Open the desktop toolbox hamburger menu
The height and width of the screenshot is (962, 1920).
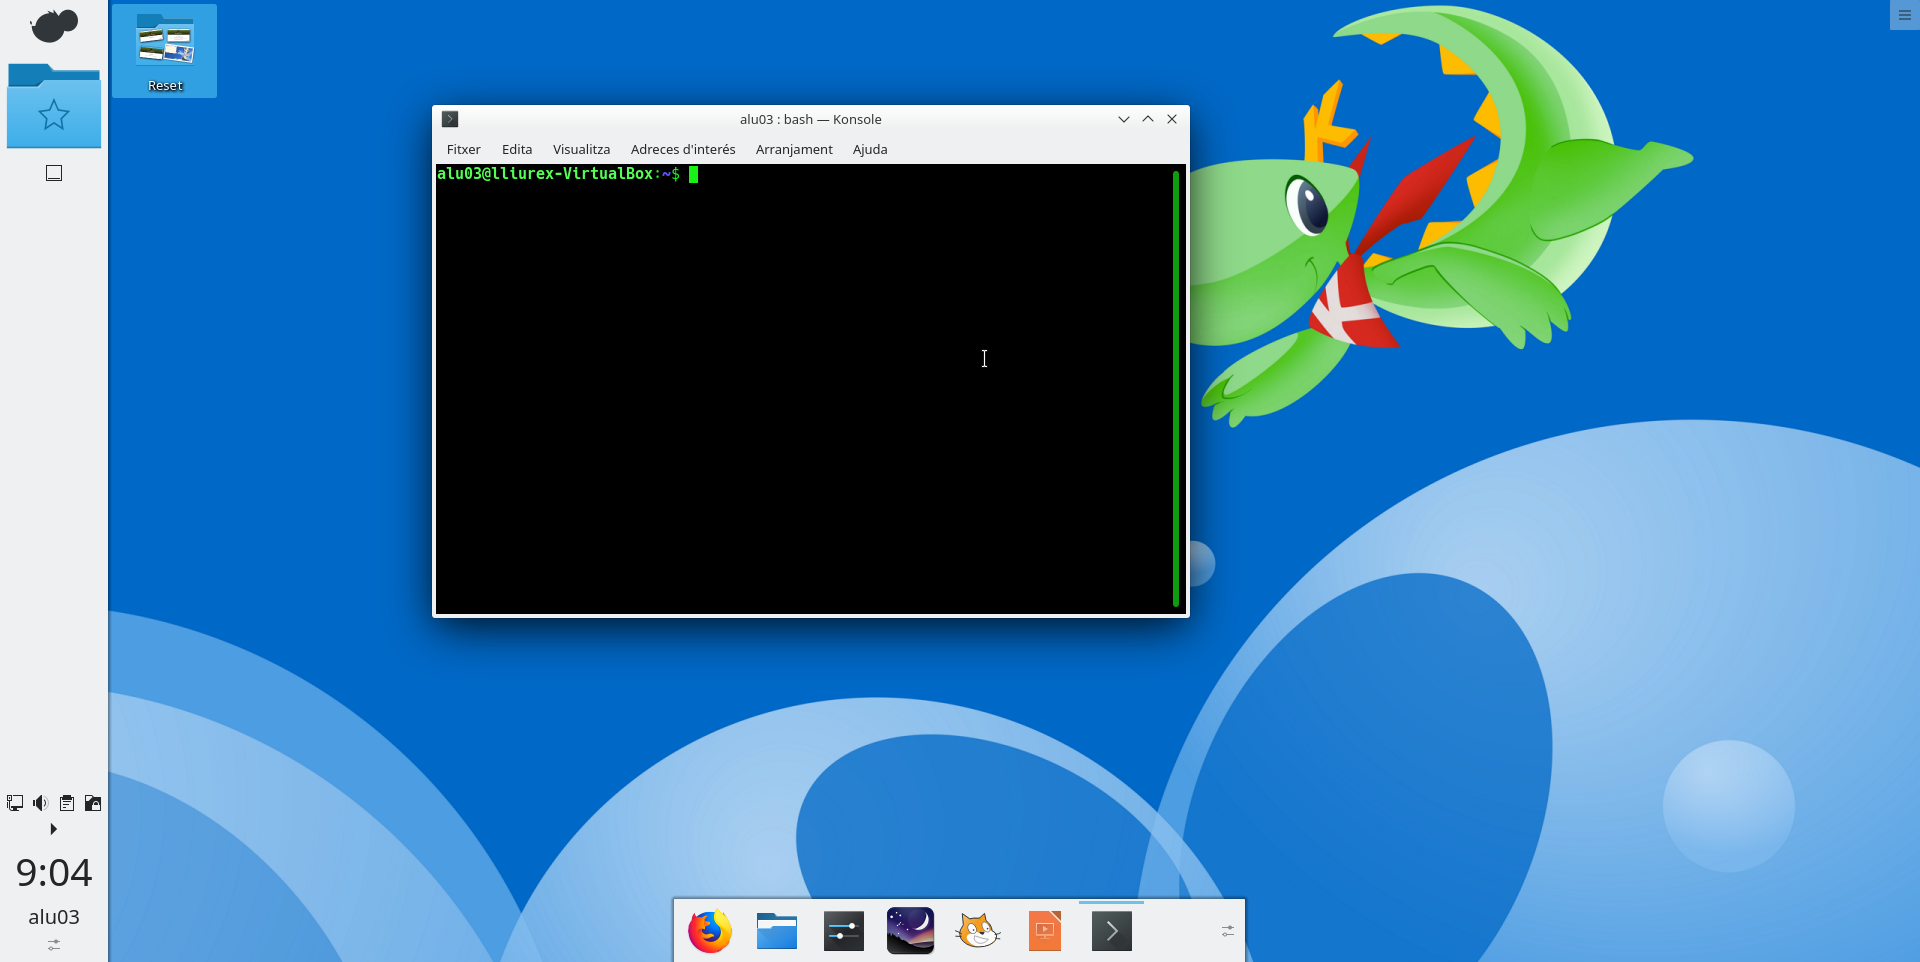tap(1904, 15)
